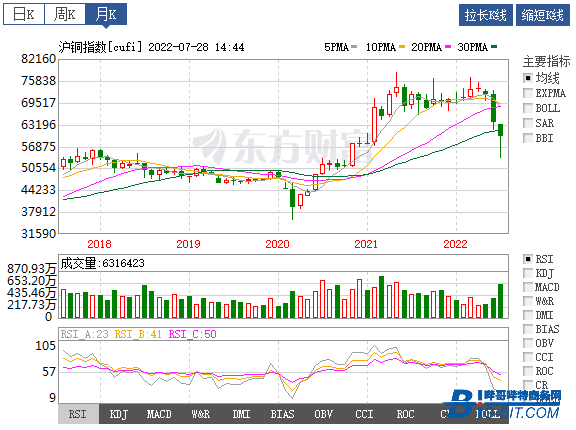This screenshot has height=430, width=576.
Task: Select the RSI tab in the bottom bar
Action: point(78,414)
